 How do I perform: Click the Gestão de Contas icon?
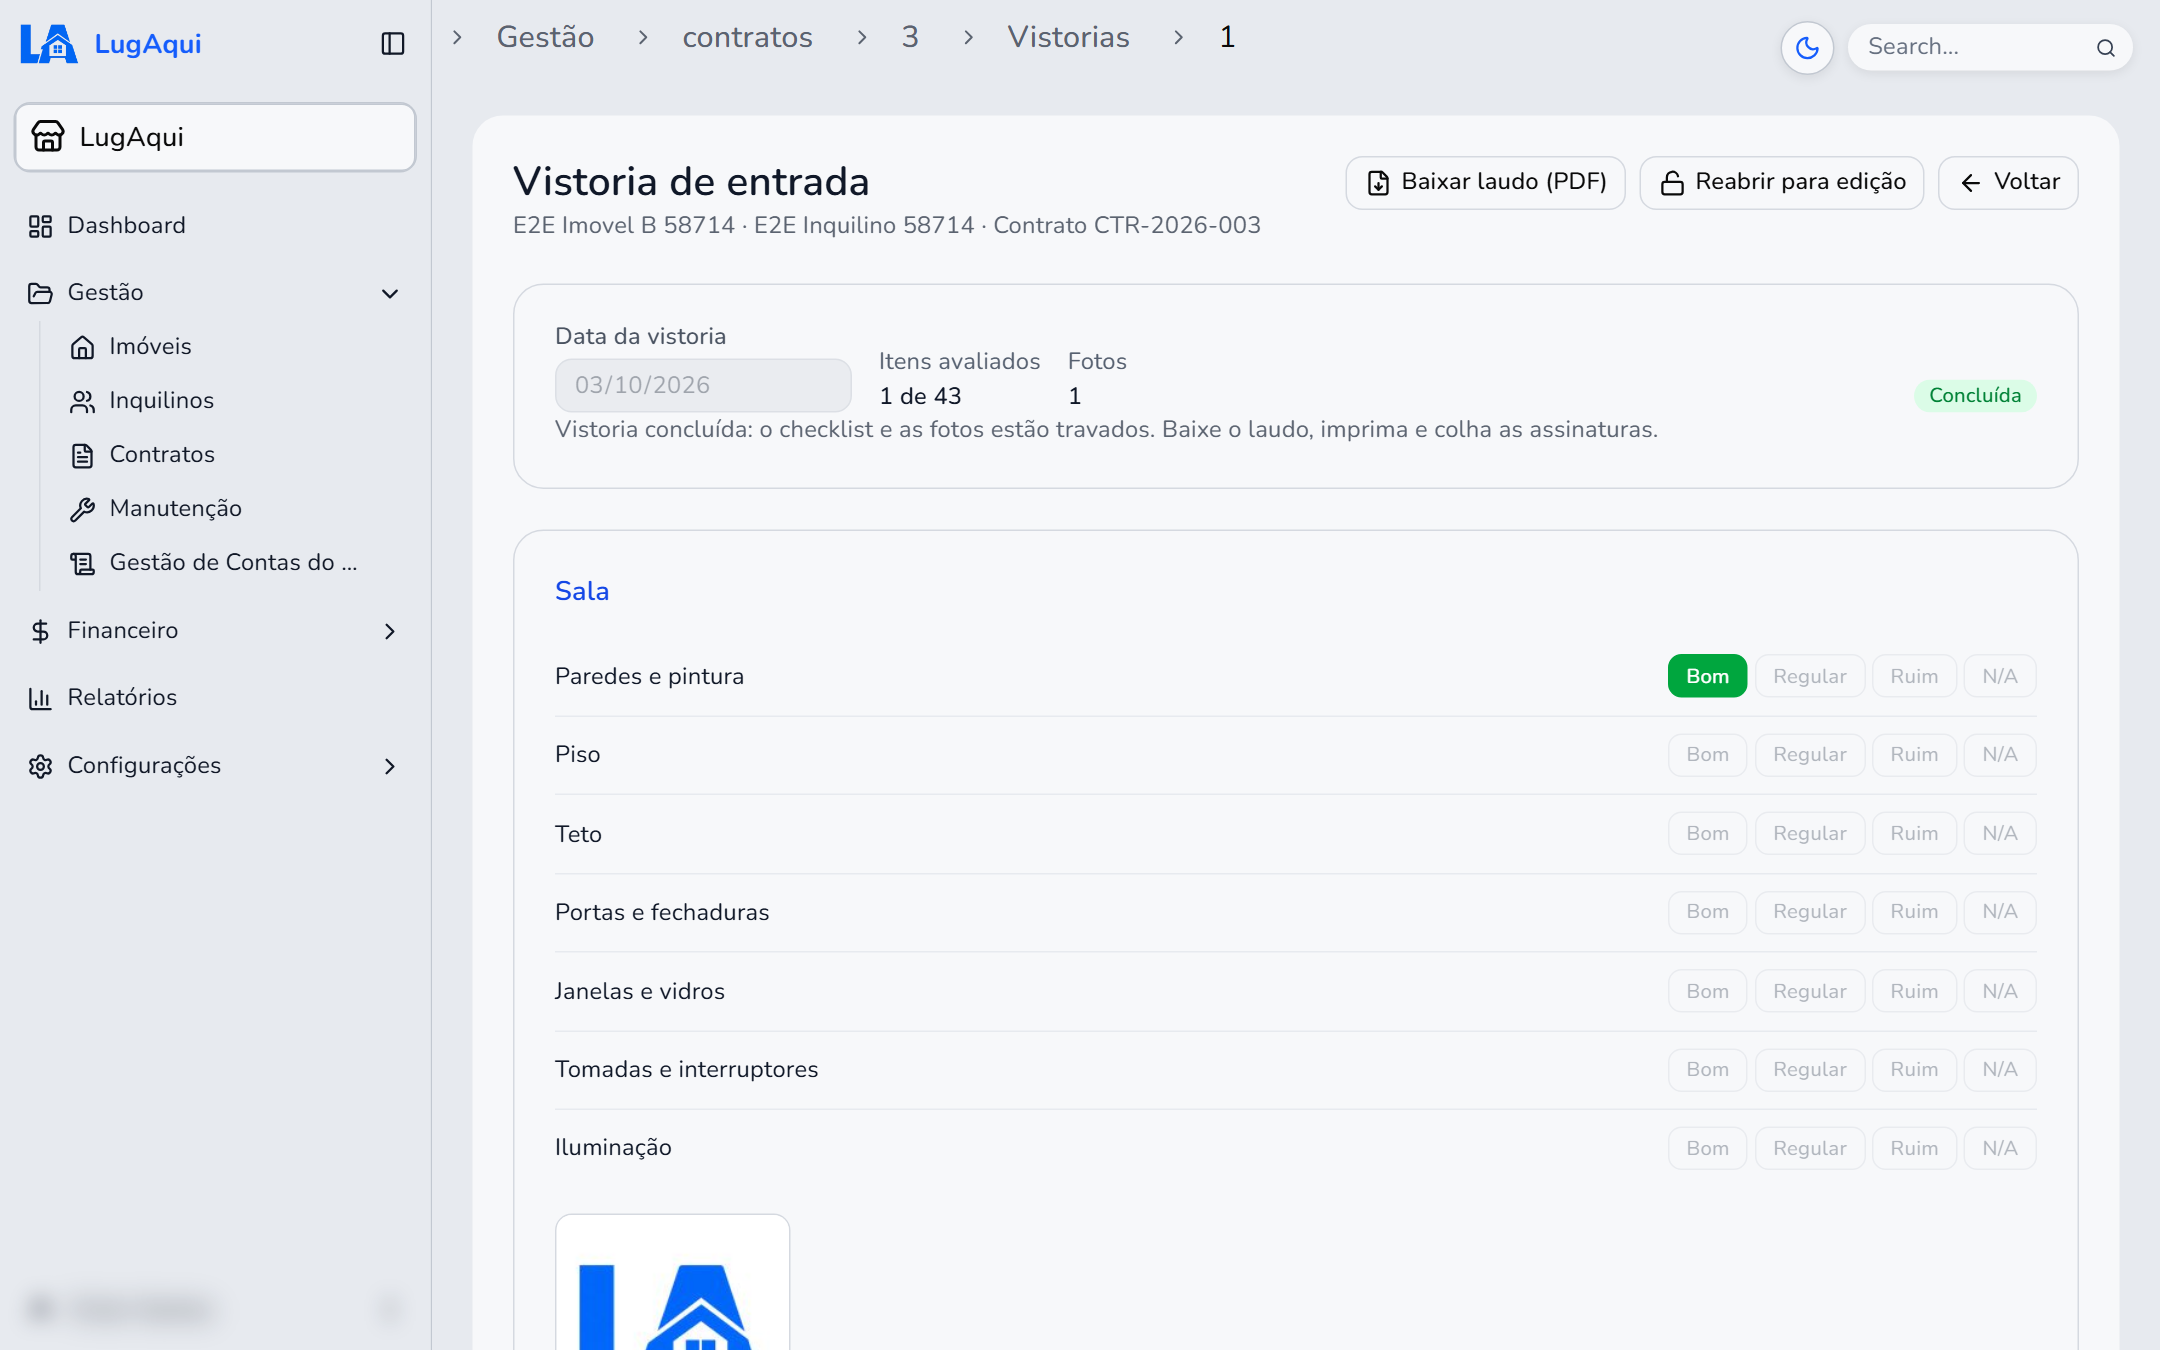pos(82,563)
